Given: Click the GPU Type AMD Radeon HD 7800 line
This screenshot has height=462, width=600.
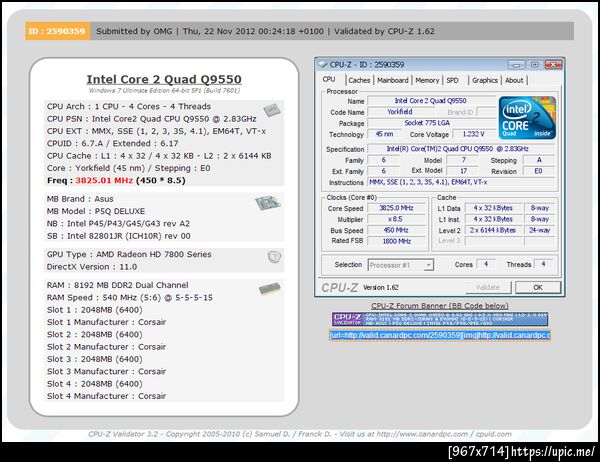Looking at the screenshot, I should [x=129, y=254].
